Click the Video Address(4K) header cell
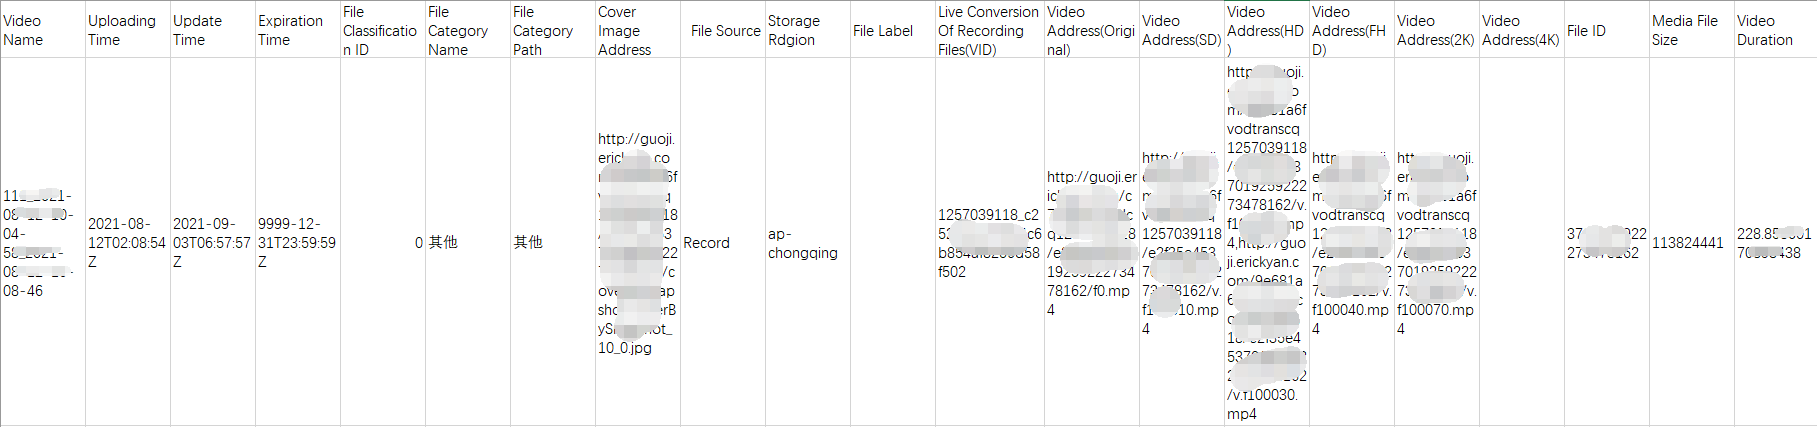 click(x=1522, y=30)
